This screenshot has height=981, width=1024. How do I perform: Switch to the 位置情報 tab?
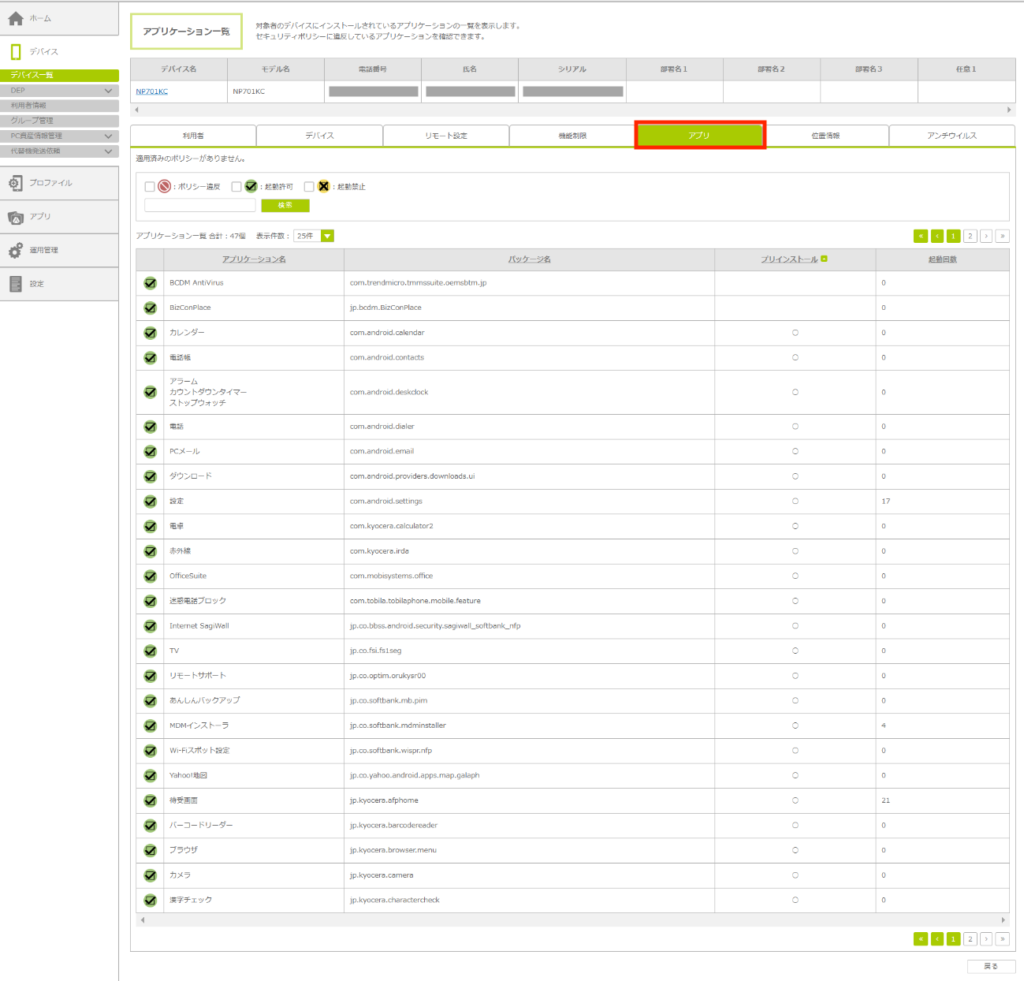click(x=825, y=135)
